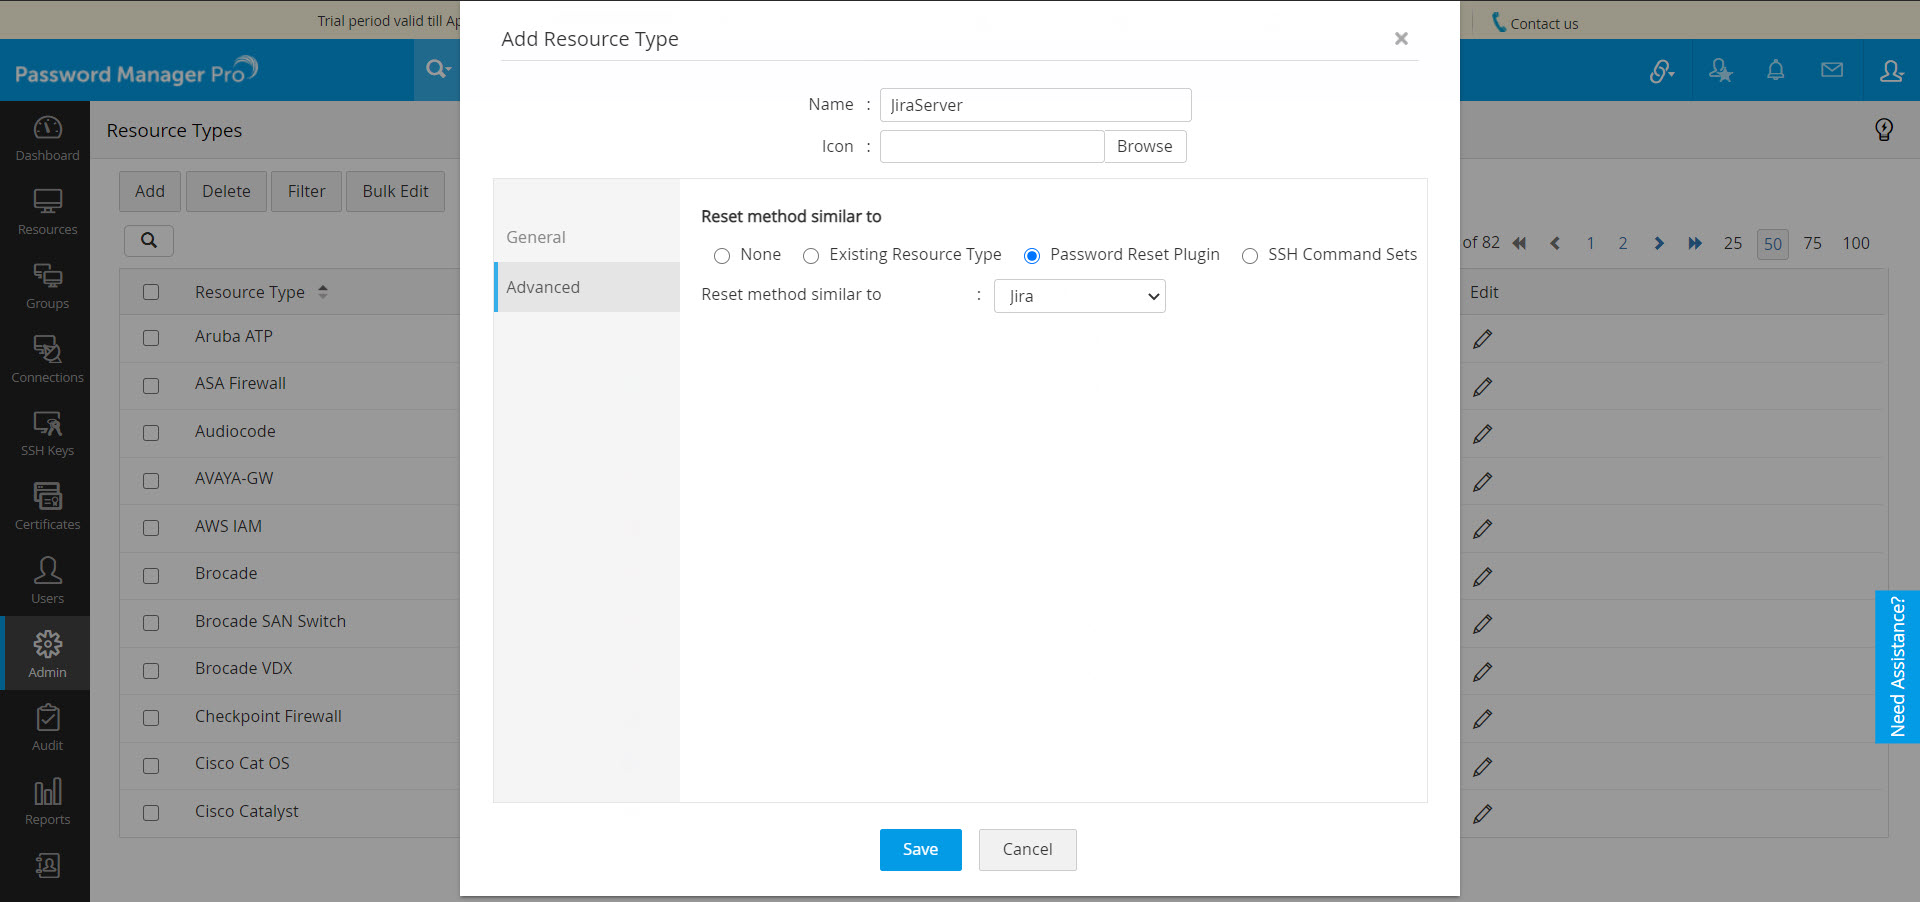Open the Jira reset method dropdown

tap(1079, 296)
